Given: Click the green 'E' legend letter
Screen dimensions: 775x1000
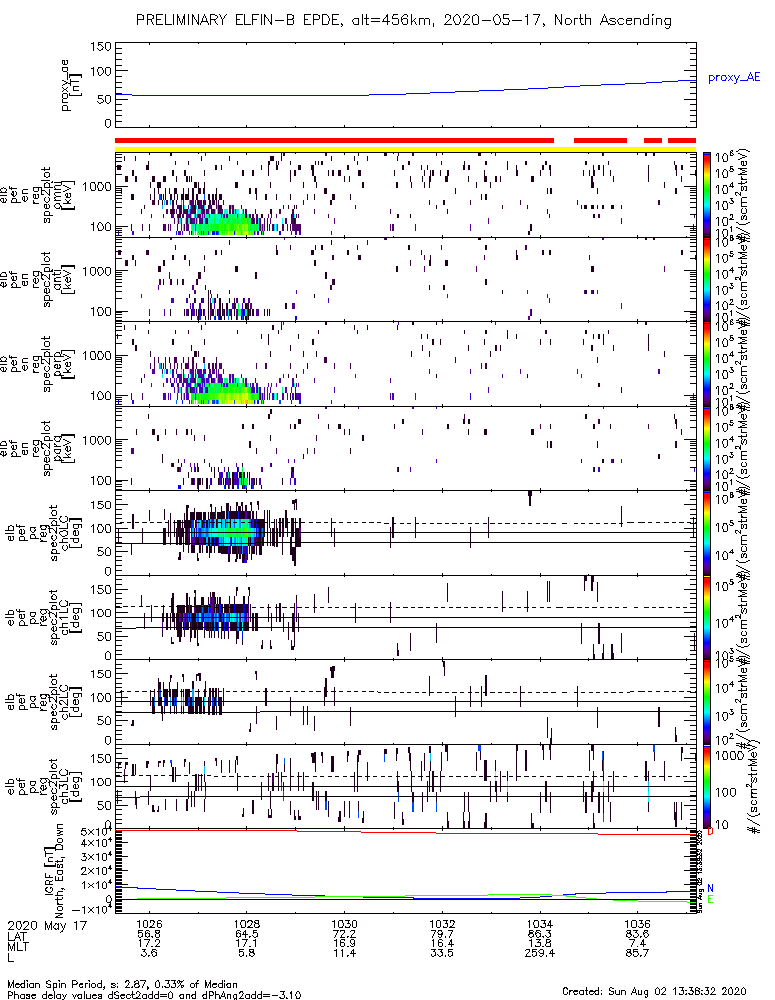Looking at the screenshot, I should click(x=711, y=899).
